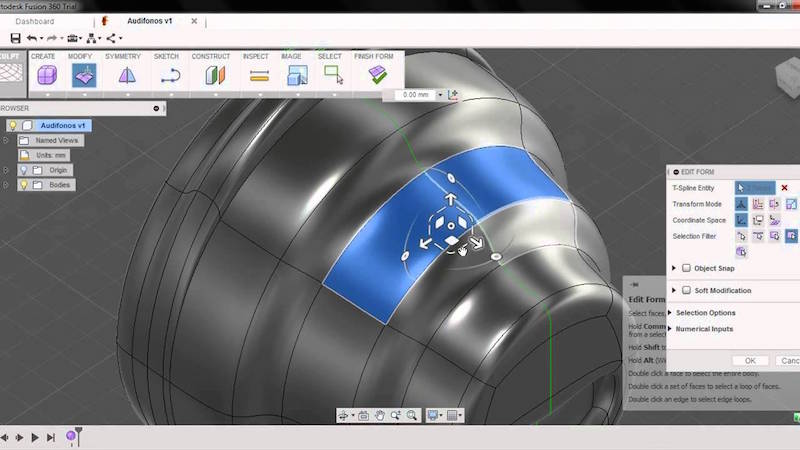Toggle Bodies folder lightbulb visibility

tap(24, 185)
